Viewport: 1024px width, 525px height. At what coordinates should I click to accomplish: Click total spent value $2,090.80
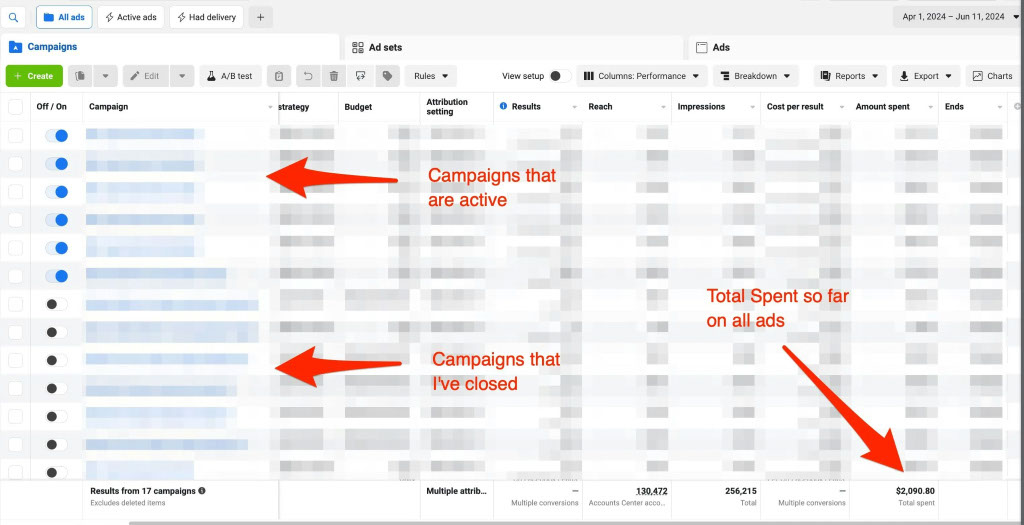915,490
